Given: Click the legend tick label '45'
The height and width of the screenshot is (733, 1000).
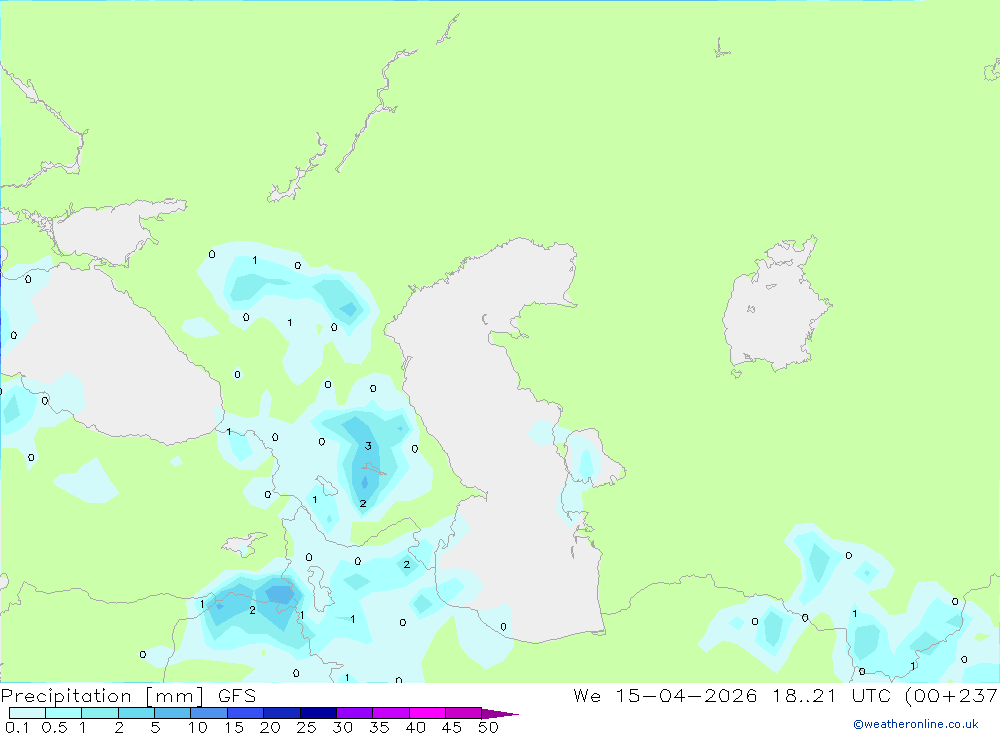Looking at the screenshot, I should pos(452,727).
